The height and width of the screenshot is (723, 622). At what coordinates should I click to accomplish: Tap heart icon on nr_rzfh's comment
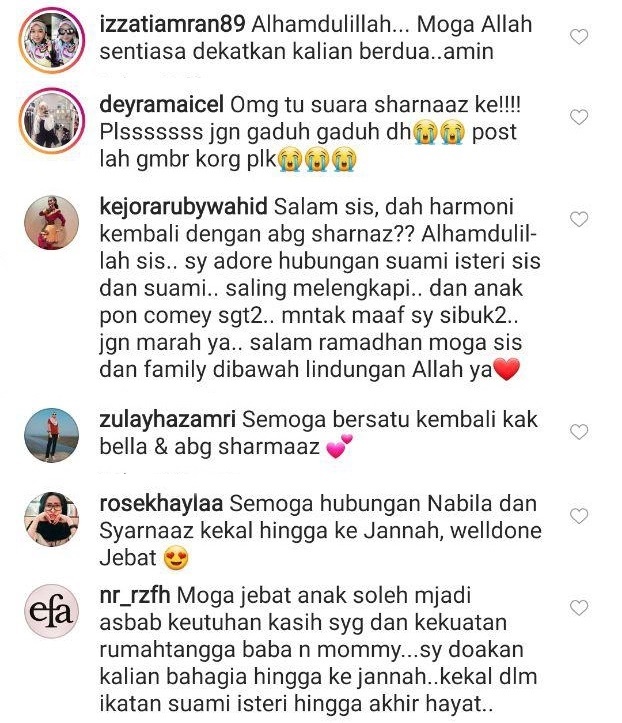[x=579, y=607]
